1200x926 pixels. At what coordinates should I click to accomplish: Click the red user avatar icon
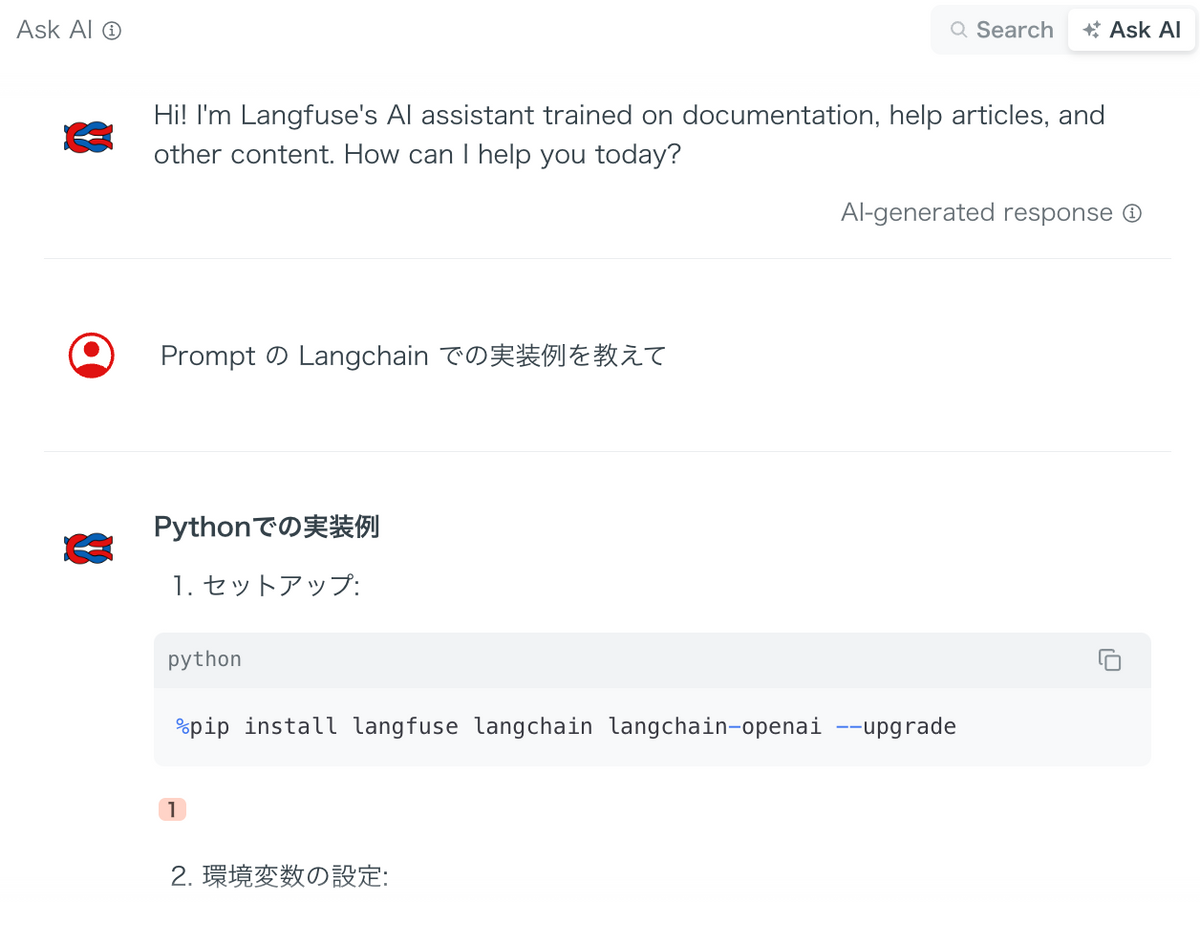pyautogui.click(x=91, y=355)
